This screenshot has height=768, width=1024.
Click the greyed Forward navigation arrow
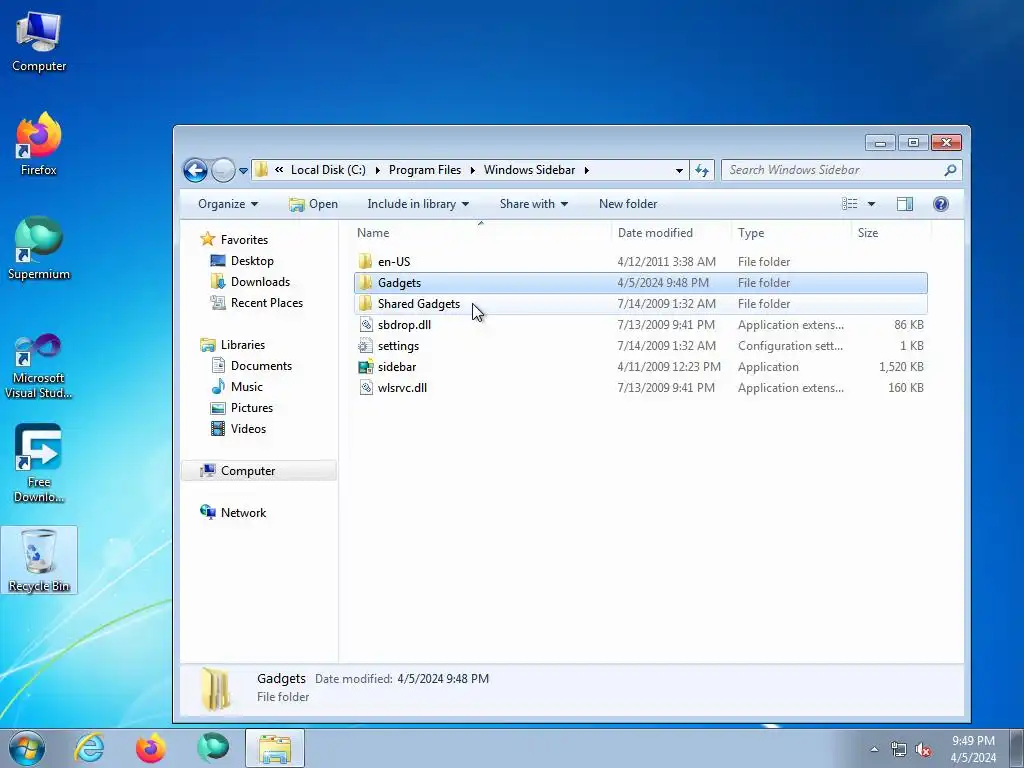223,170
